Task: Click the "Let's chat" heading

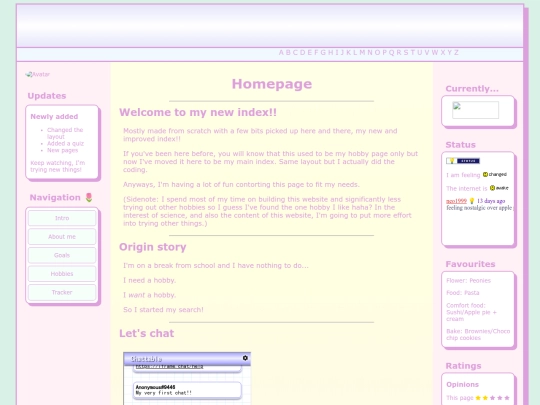Action: point(147,333)
